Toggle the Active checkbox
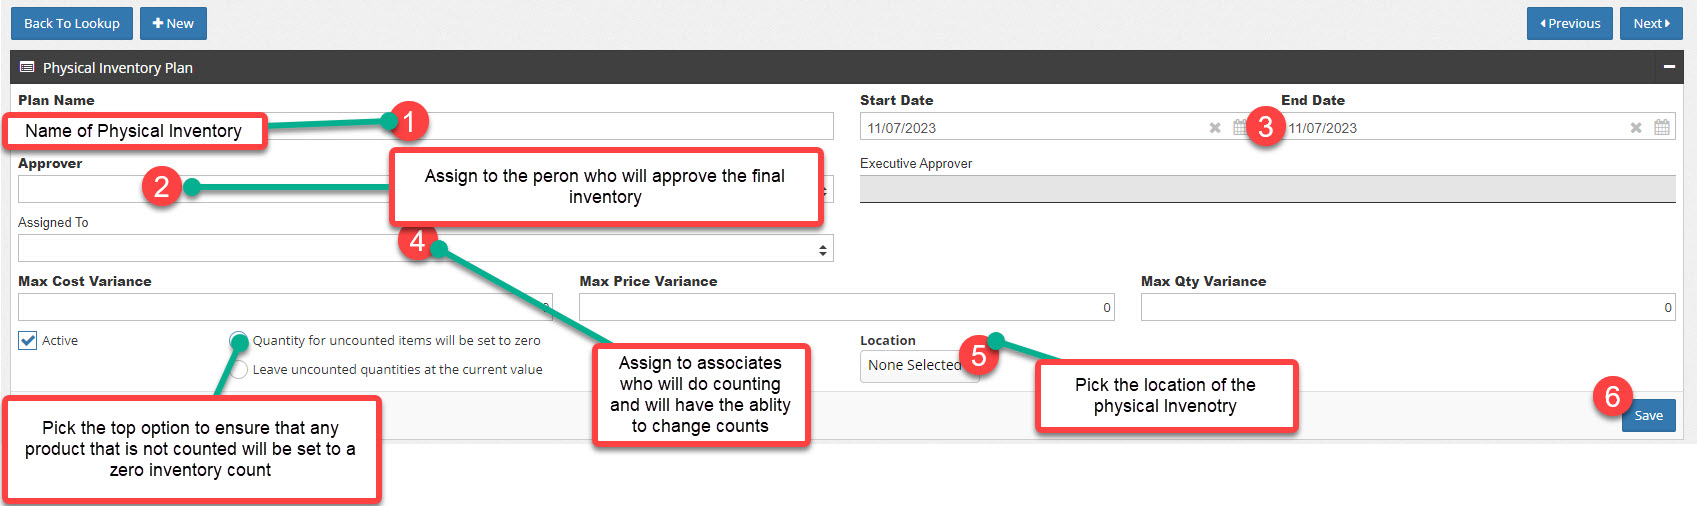 click(x=28, y=341)
